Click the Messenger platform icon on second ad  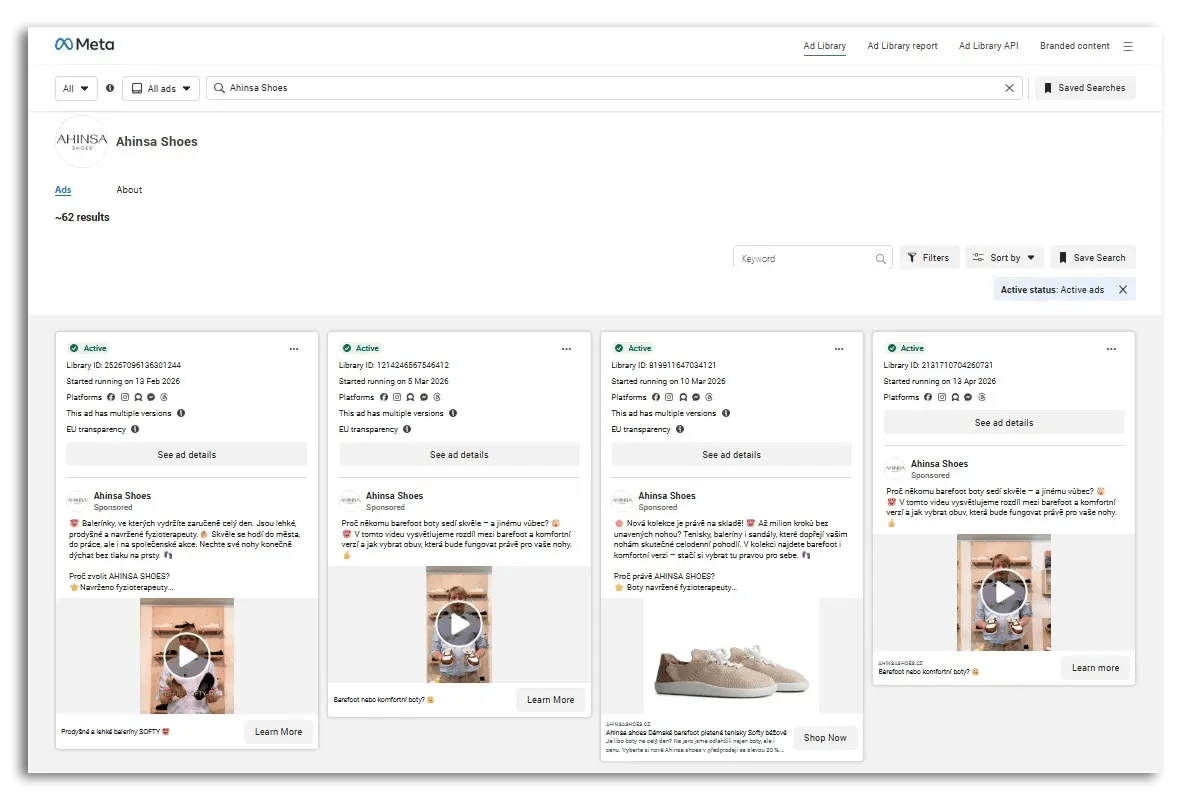tap(423, 397)
